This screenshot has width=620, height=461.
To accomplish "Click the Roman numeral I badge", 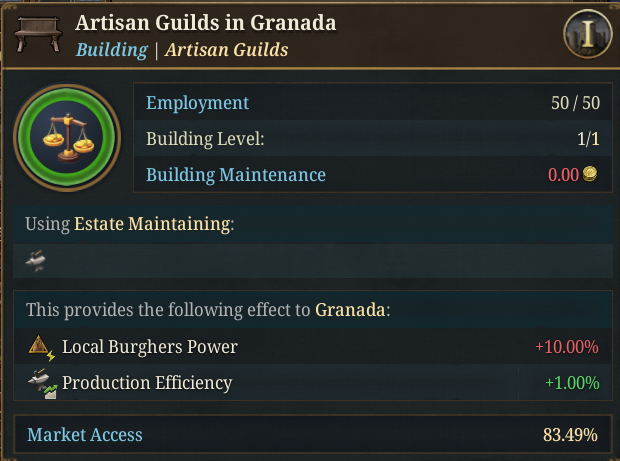I will coord(587,35).
